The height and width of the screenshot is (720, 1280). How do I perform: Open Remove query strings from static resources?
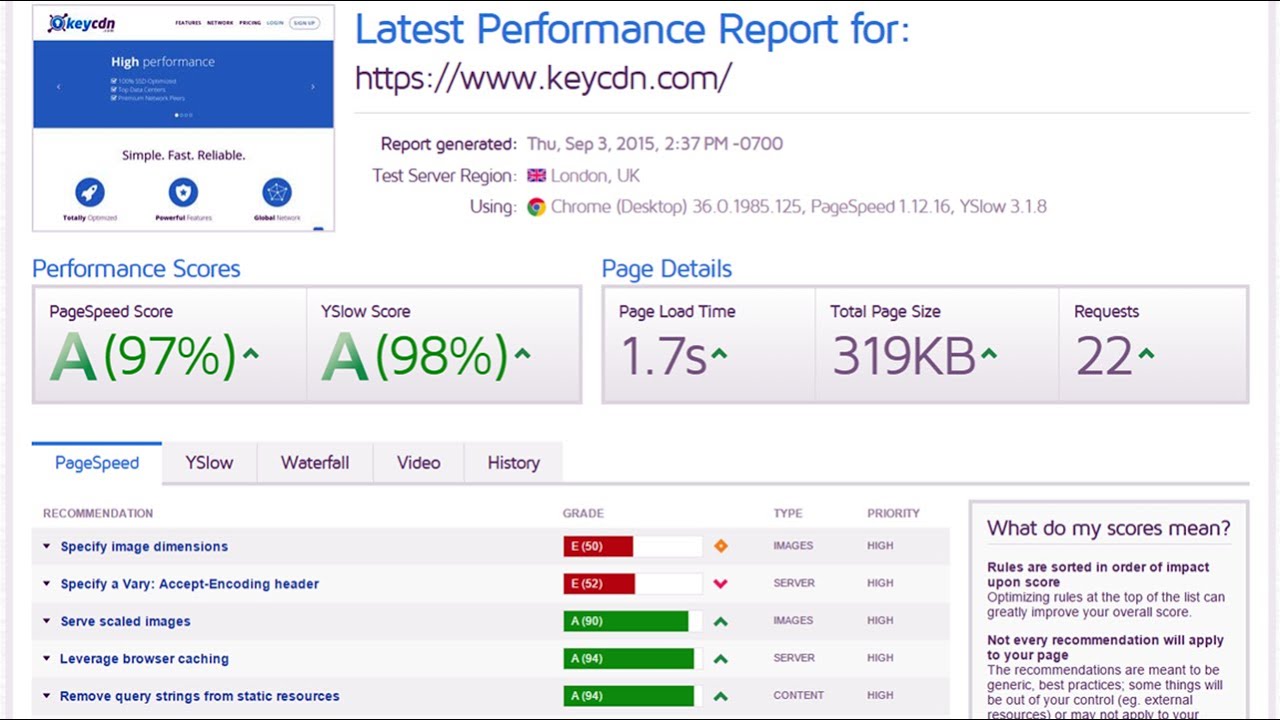tap(199, 696)
